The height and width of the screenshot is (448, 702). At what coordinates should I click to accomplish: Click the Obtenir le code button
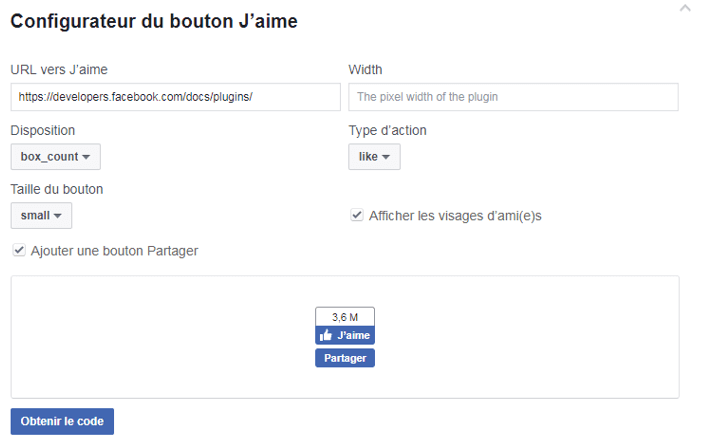tap(62, 421)
